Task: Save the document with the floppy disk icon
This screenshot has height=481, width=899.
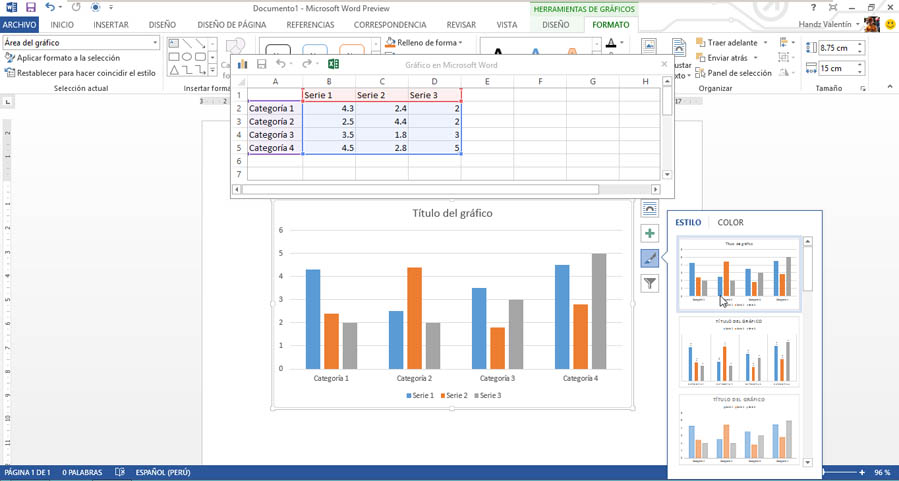Action: [30, 7]
